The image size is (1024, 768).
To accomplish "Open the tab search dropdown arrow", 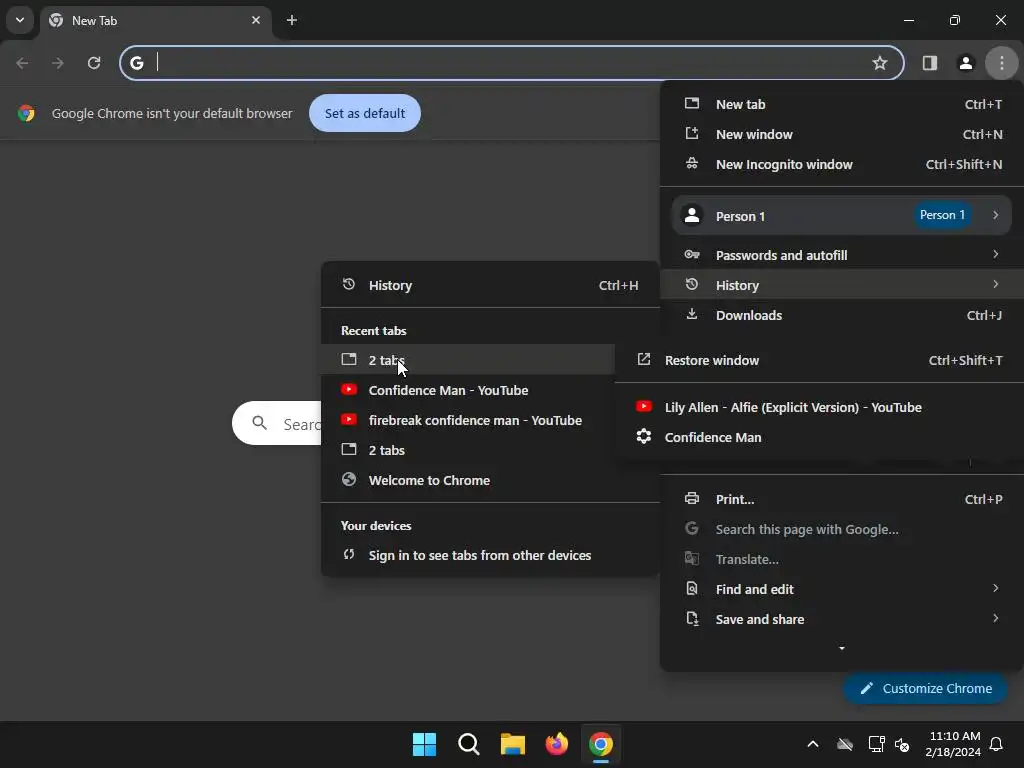I will pyautogui.click(x=20, y=20).
